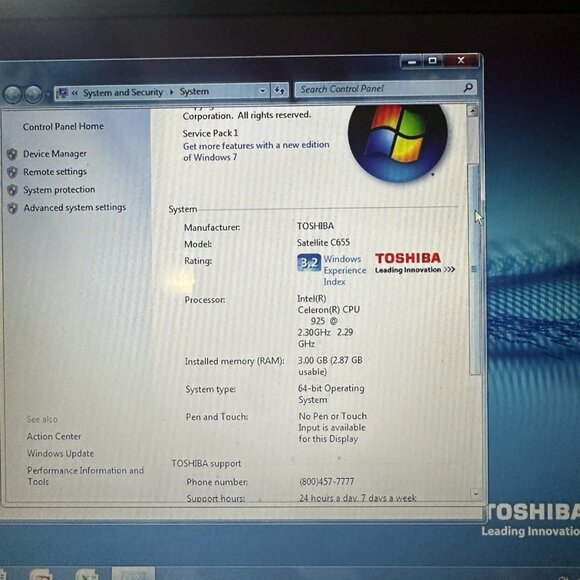Click the (800)457-7777 phone number

coord(327,482)
